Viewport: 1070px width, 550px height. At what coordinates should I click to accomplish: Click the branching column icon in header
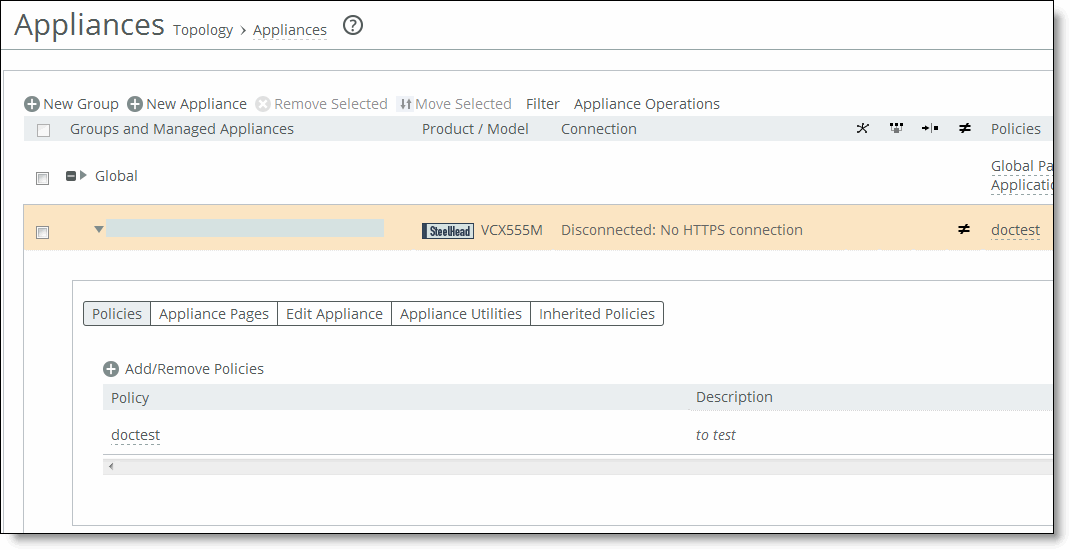(x=863, y=129)
